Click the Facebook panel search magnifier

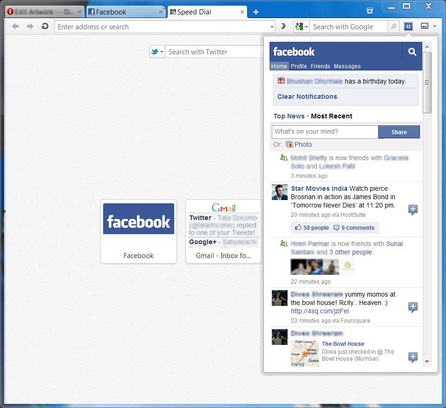412,52
